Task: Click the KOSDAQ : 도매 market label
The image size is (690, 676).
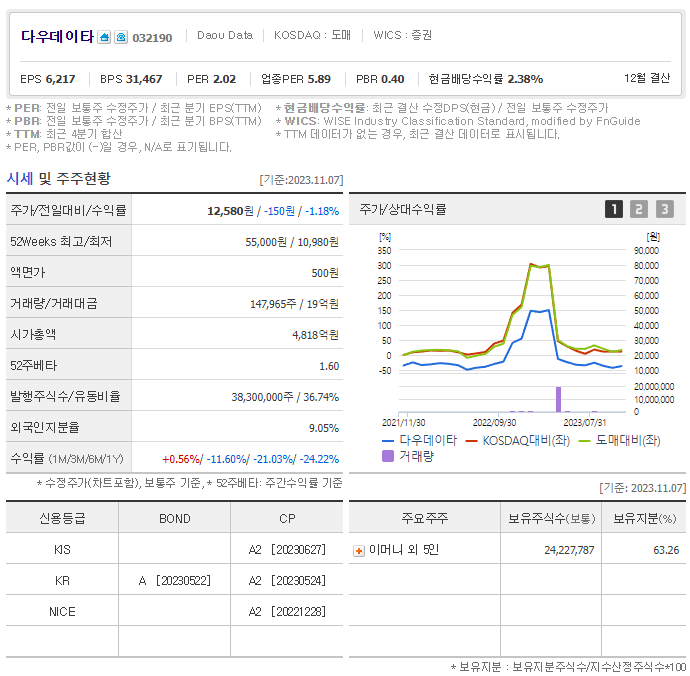Action: coord(312,35)
